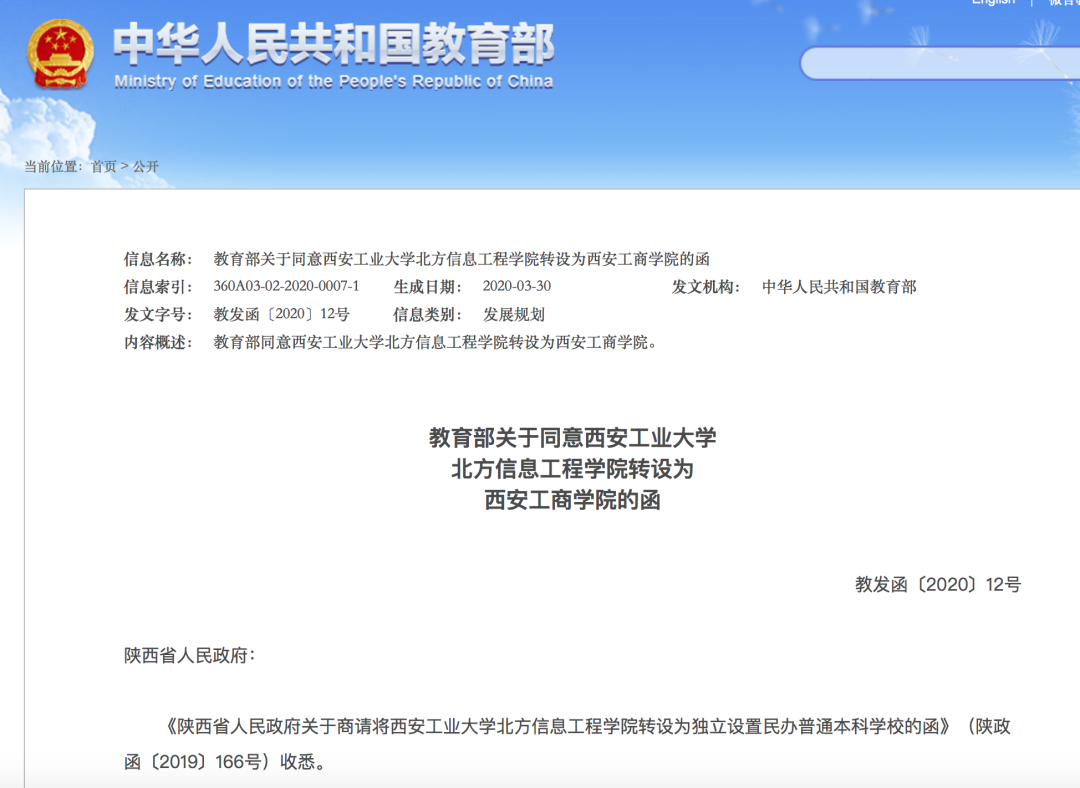Click the 中华人民共和国教育部 site title
Image resolution: width=1080 pixels, height=788 pixels.
[334, 43]
